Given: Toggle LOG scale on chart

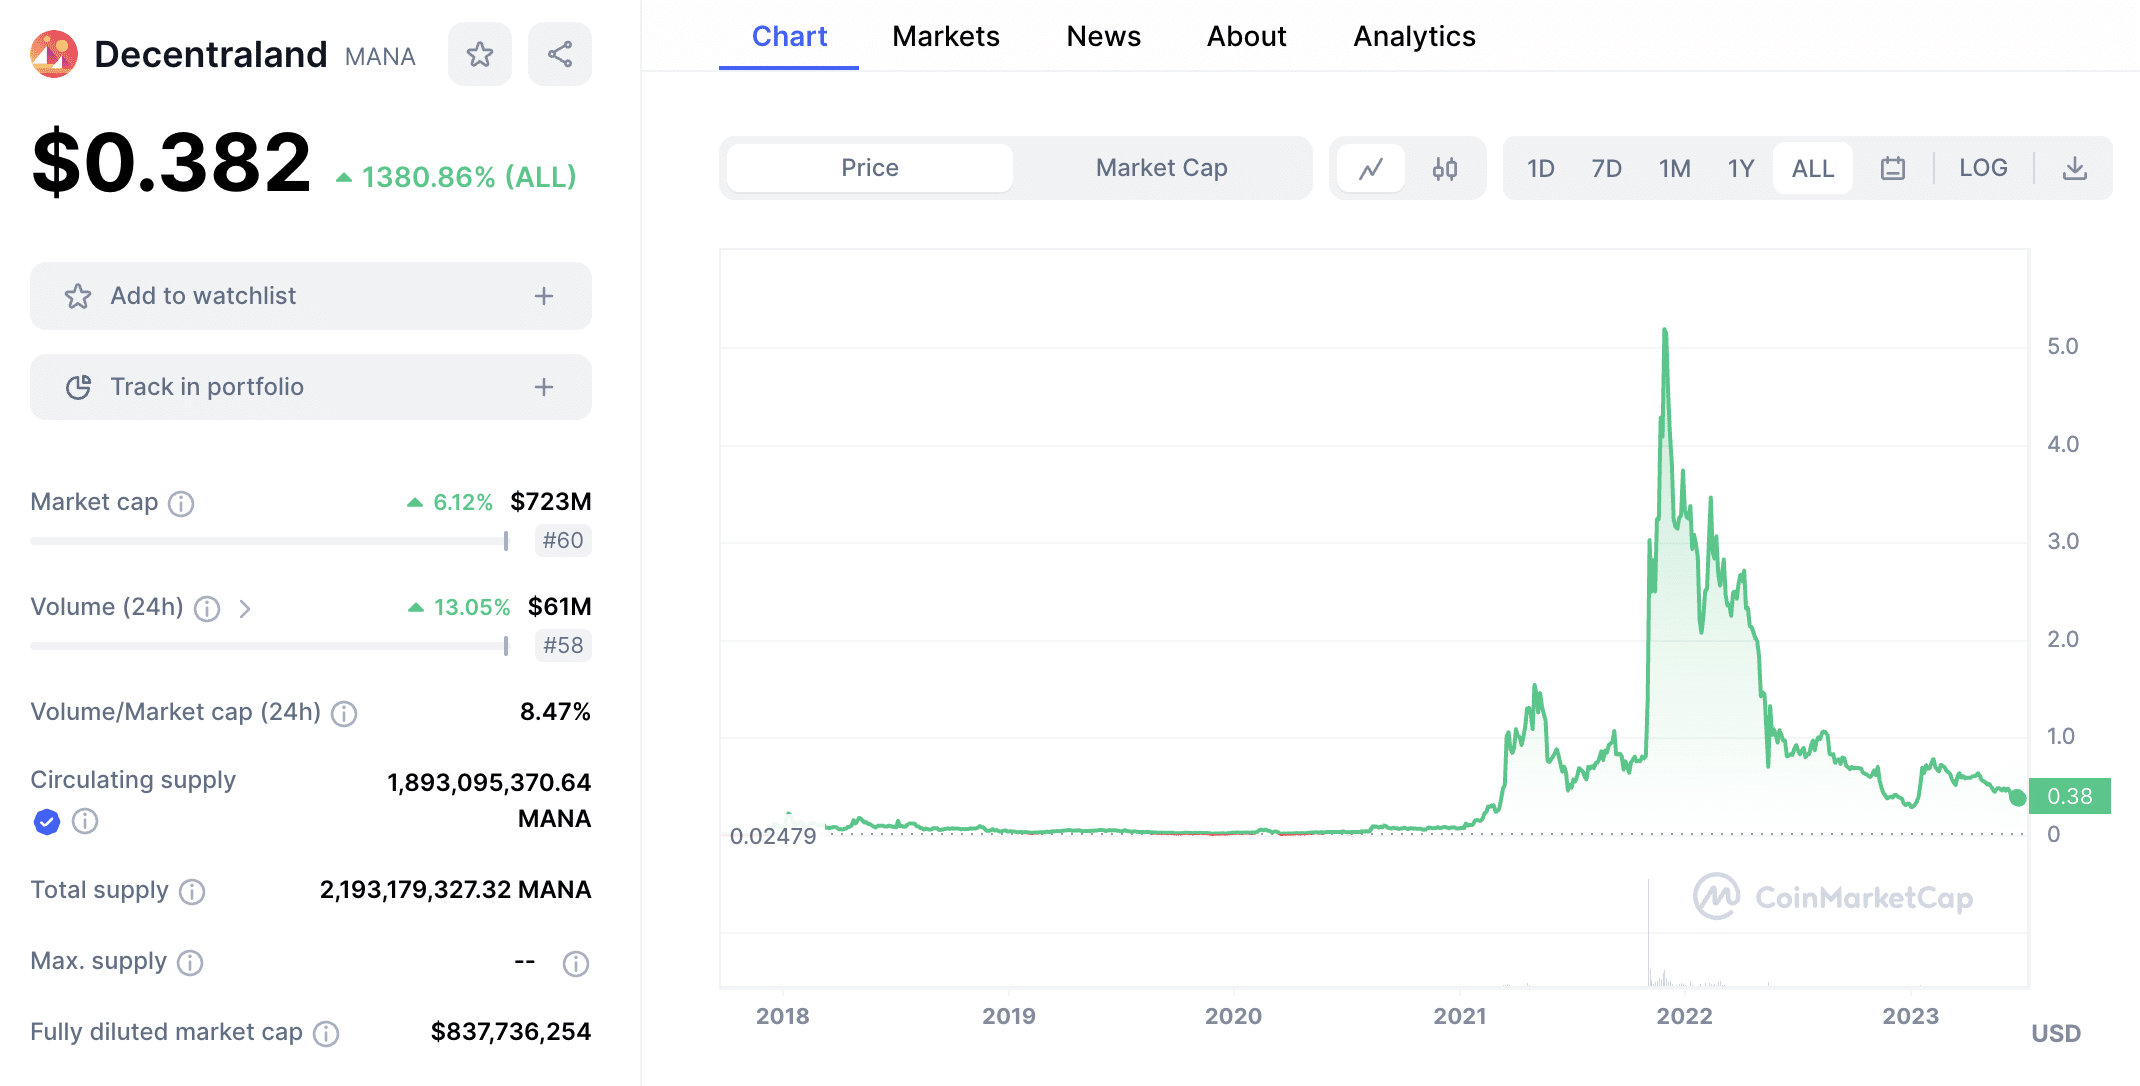Looking at the screenshot, I should (x=1983, y=168).
